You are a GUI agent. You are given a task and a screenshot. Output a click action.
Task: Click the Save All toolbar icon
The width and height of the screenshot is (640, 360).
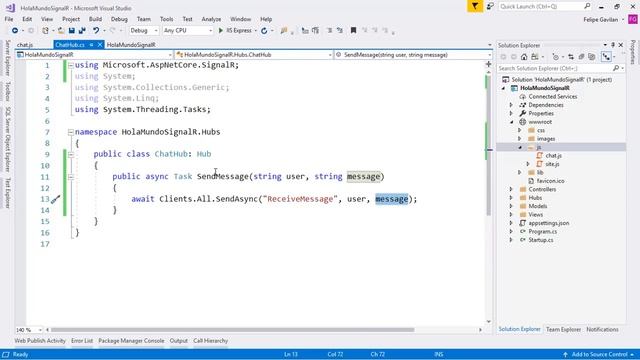point(82,31)
